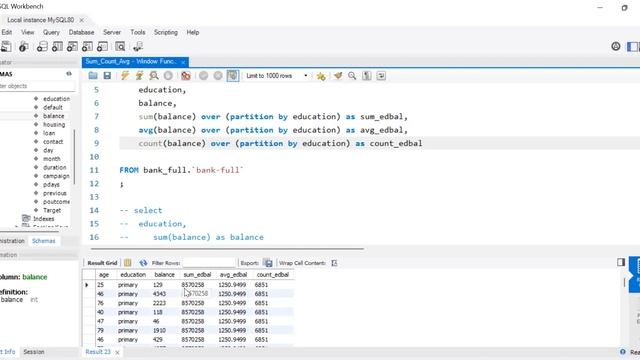
Task: Open the Query menu
Action: click(x=51, y=32)
